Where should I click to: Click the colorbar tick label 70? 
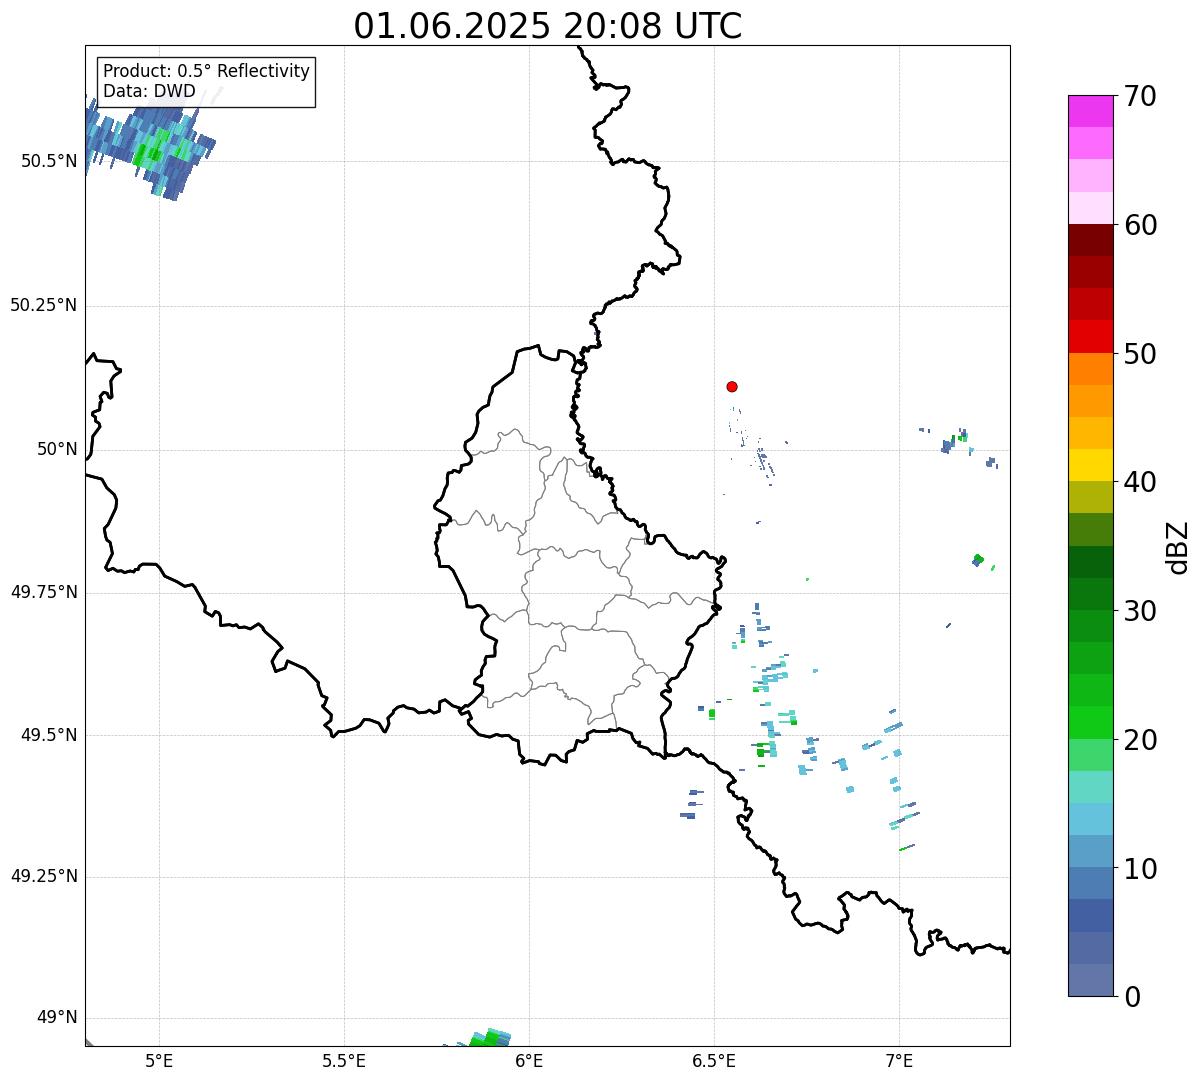click(1140, 96)
